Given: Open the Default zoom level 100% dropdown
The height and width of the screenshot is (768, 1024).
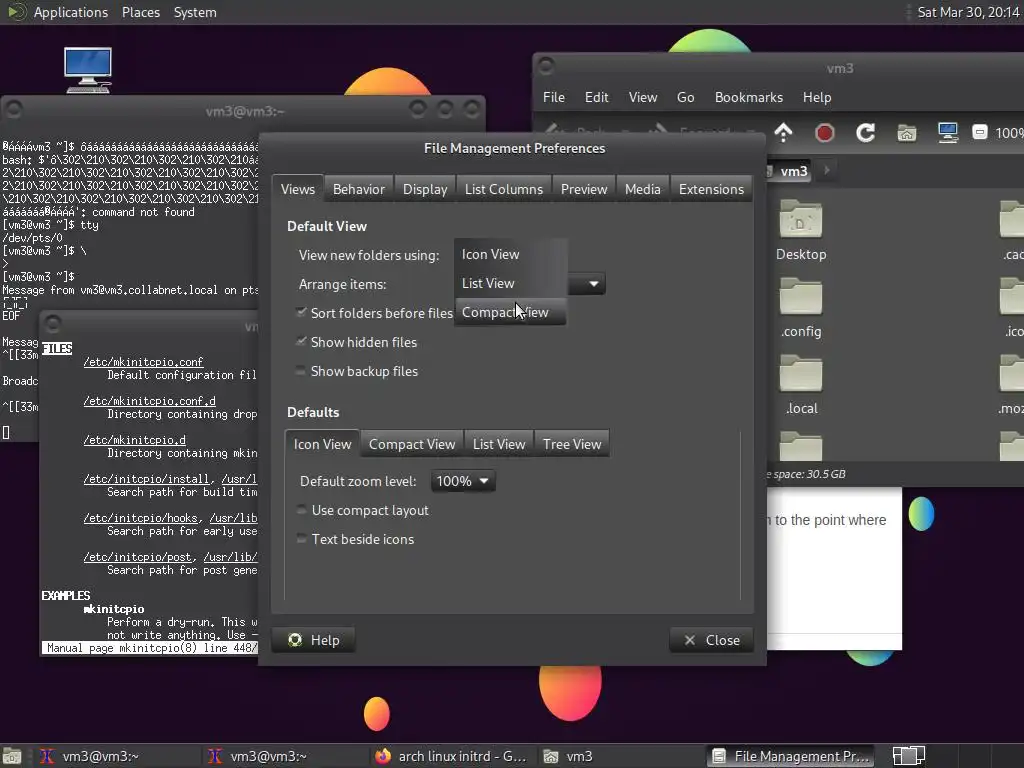Looking at the screenshot, I should (x=462, y=481).
